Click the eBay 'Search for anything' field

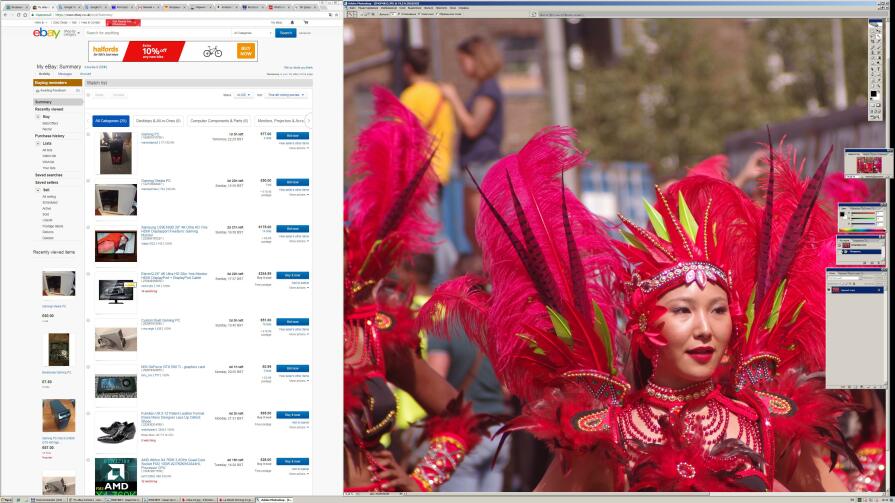[x=157, y=33]
